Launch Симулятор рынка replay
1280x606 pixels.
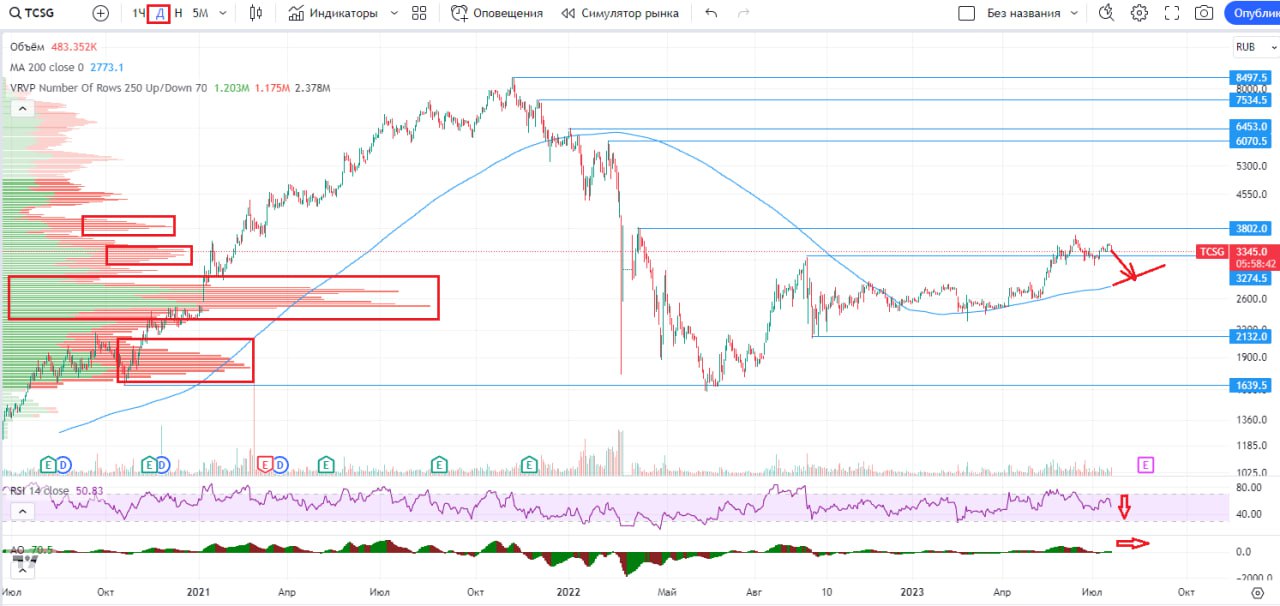coord(620,13)
